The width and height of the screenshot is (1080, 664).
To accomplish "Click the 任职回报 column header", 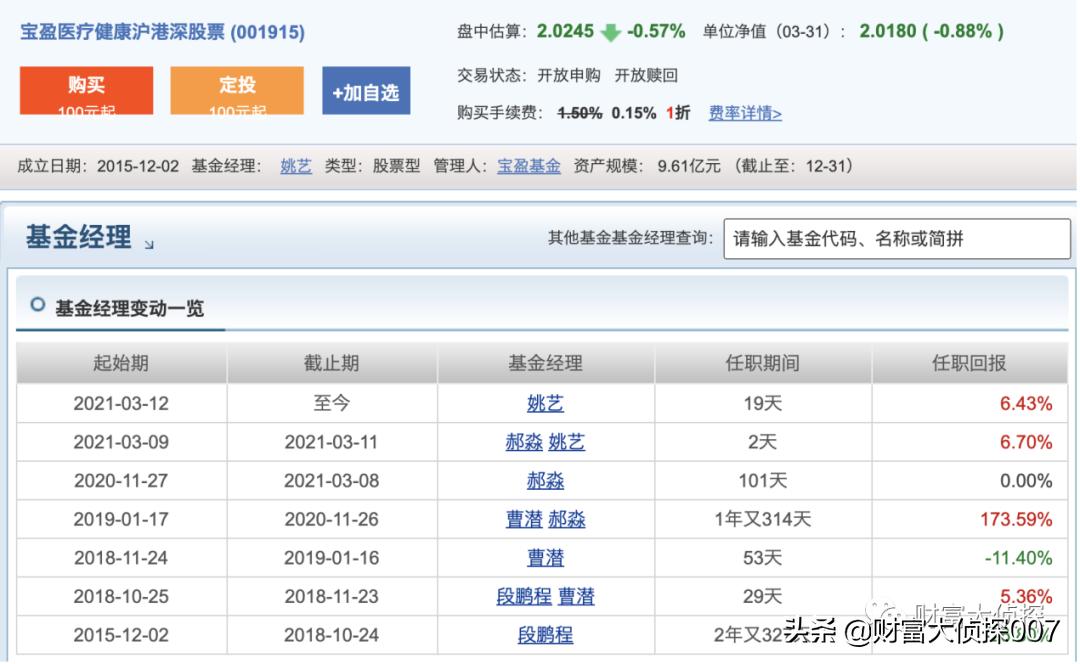I will (x=969, y=364).
